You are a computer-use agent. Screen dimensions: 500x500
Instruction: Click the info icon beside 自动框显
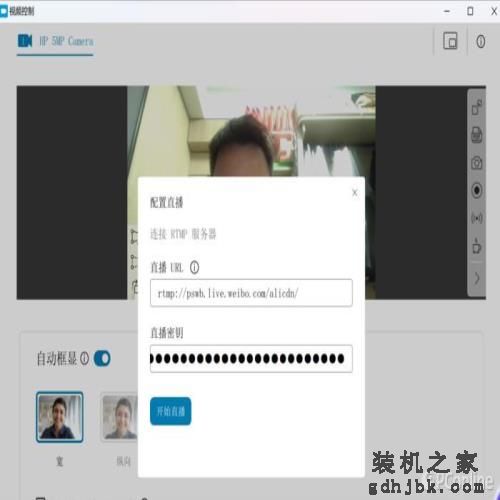pyautogui.click(x=85, y=359)
